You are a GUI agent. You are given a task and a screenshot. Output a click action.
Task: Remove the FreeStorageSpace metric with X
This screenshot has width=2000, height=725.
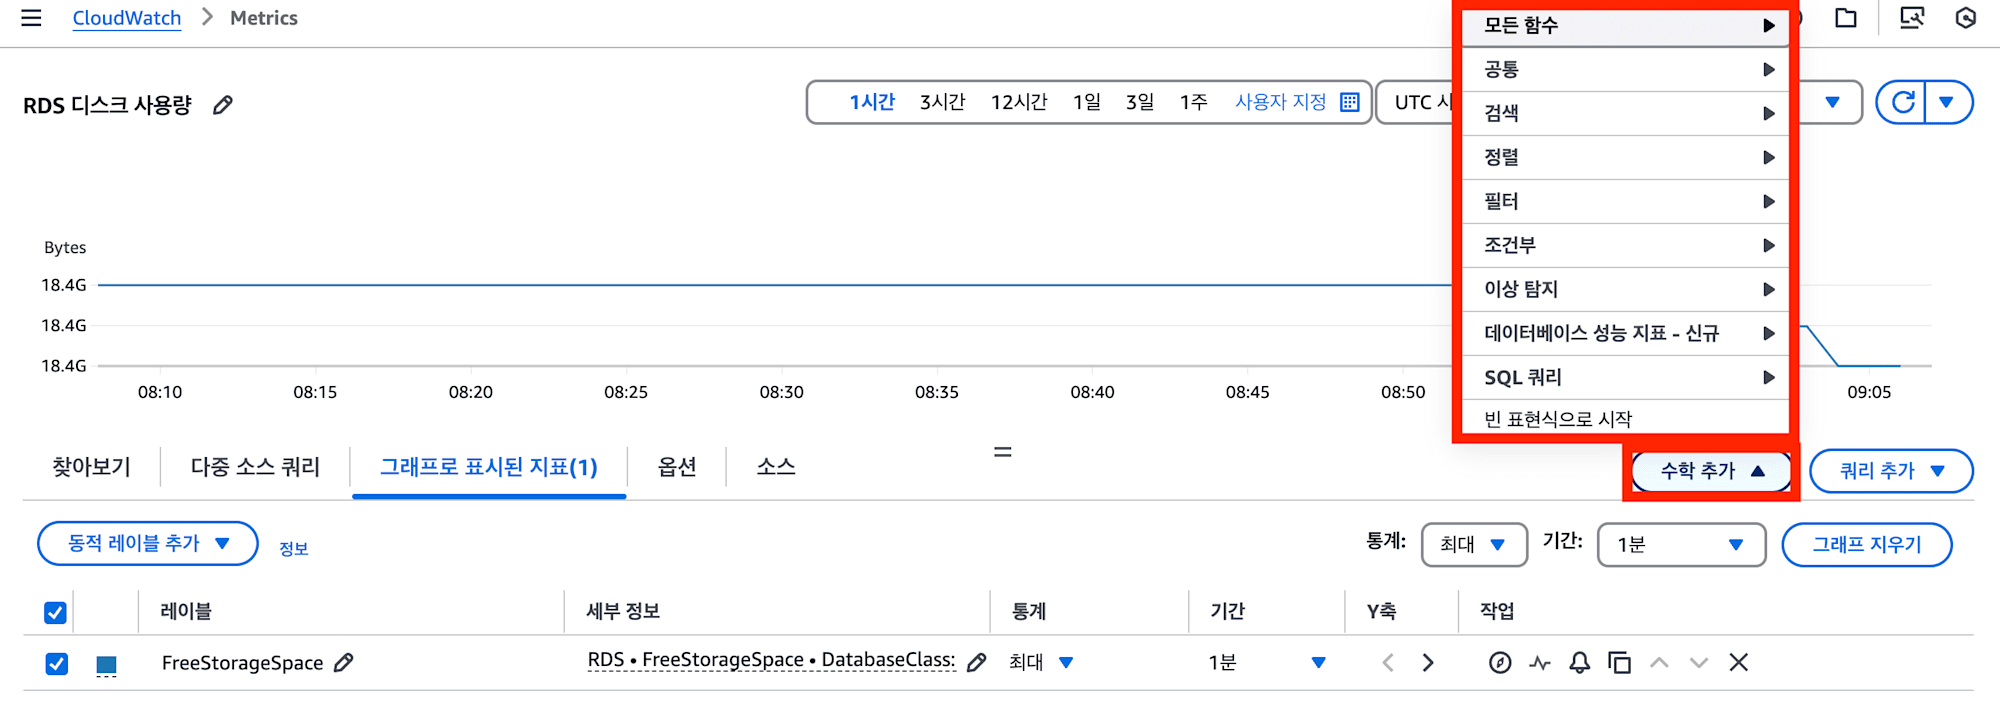pyautogui.click(x=1738, y=662)
